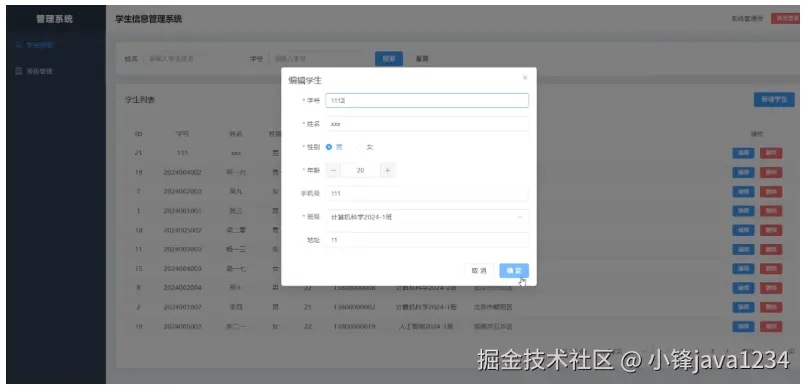804x388 pixels.
Task: Click the red delete button in row 2024002004
Action: 771,288
